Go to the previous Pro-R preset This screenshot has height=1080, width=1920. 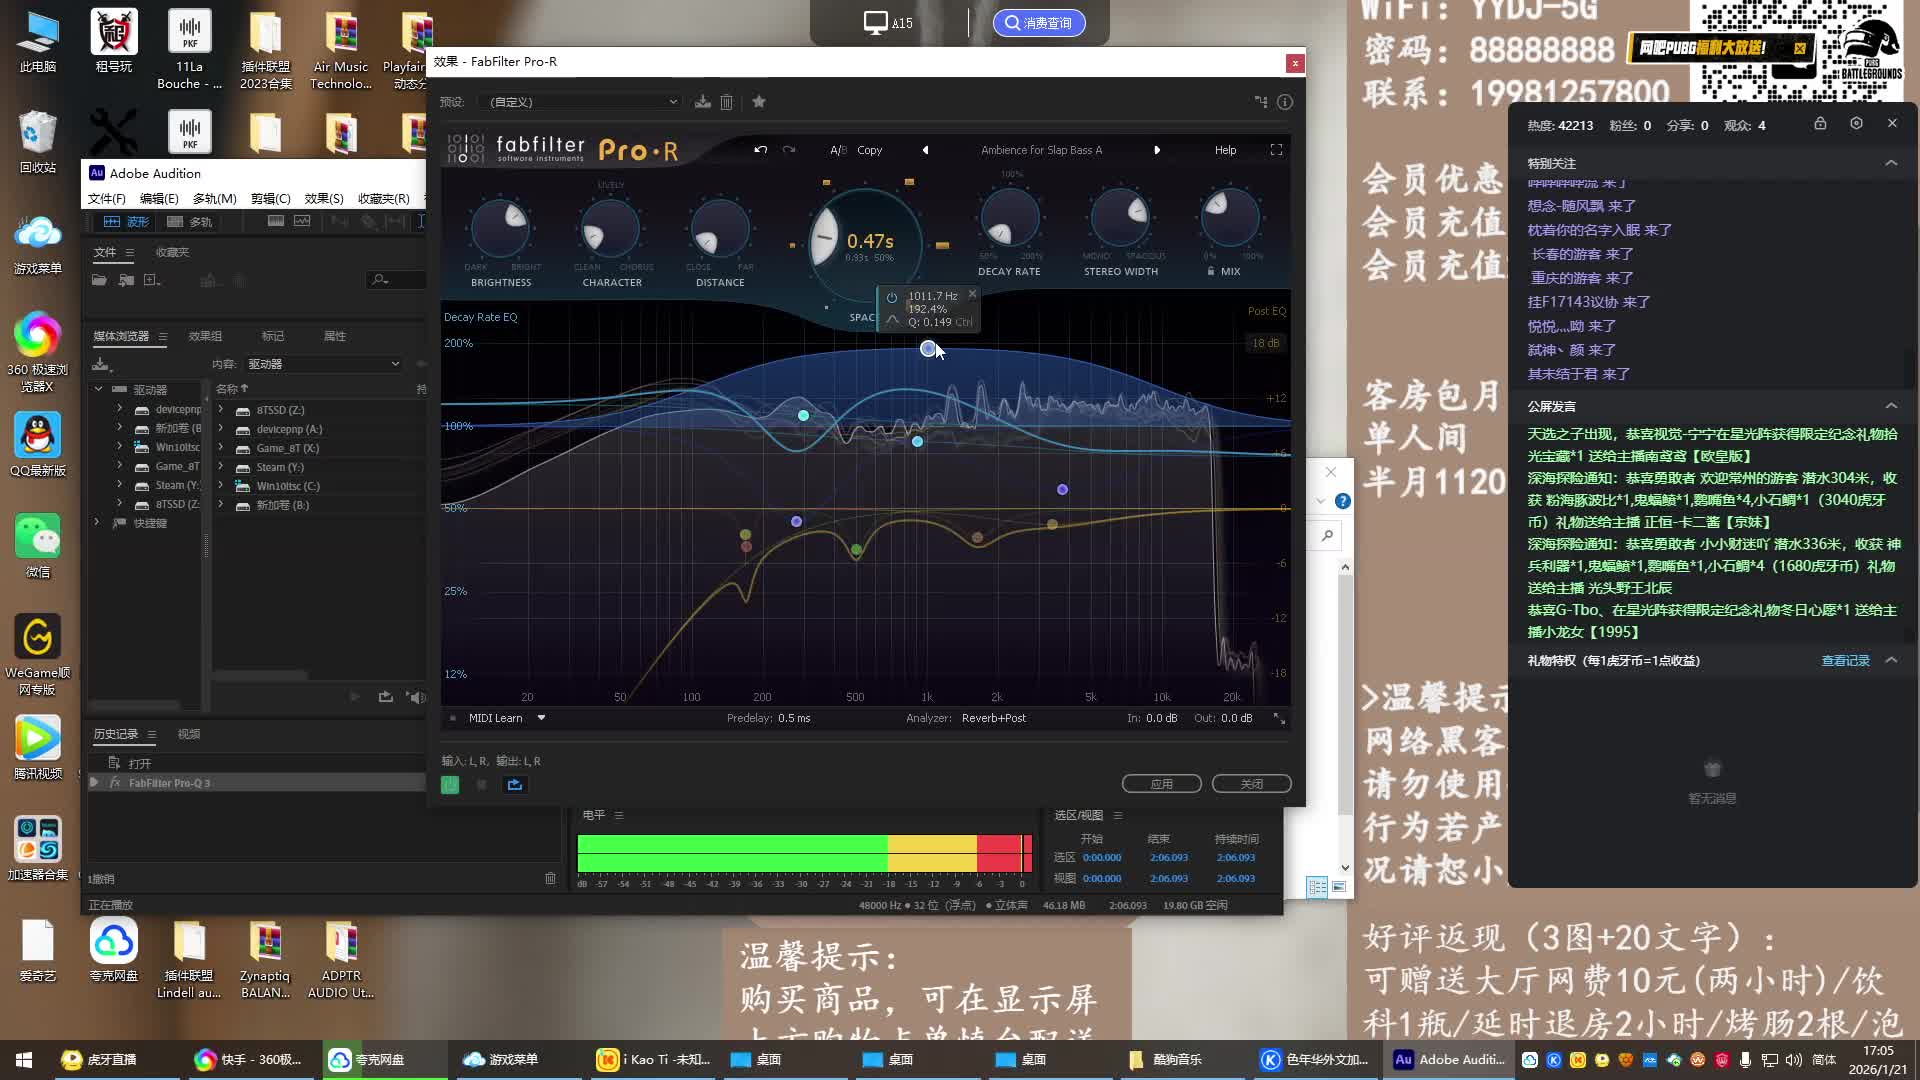tap(925, 150)
